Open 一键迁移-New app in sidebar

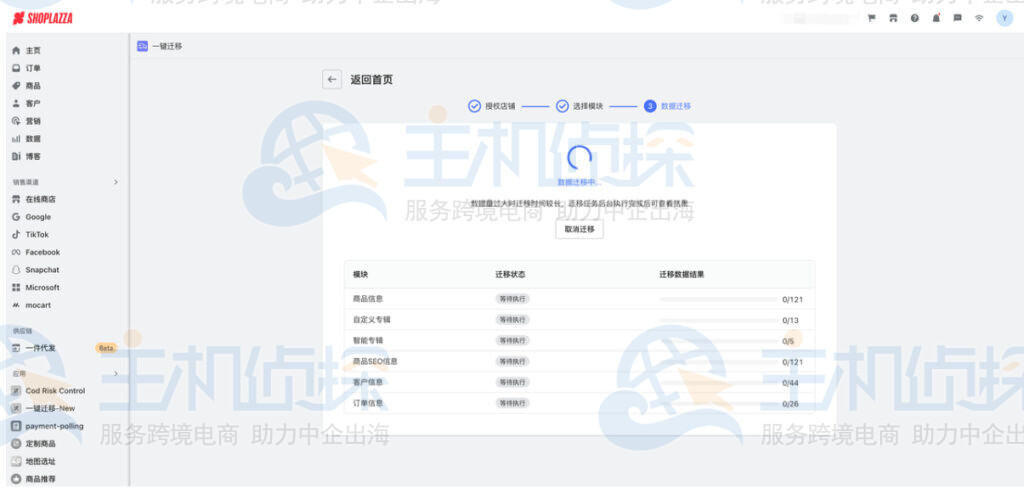tap(50, 408)
